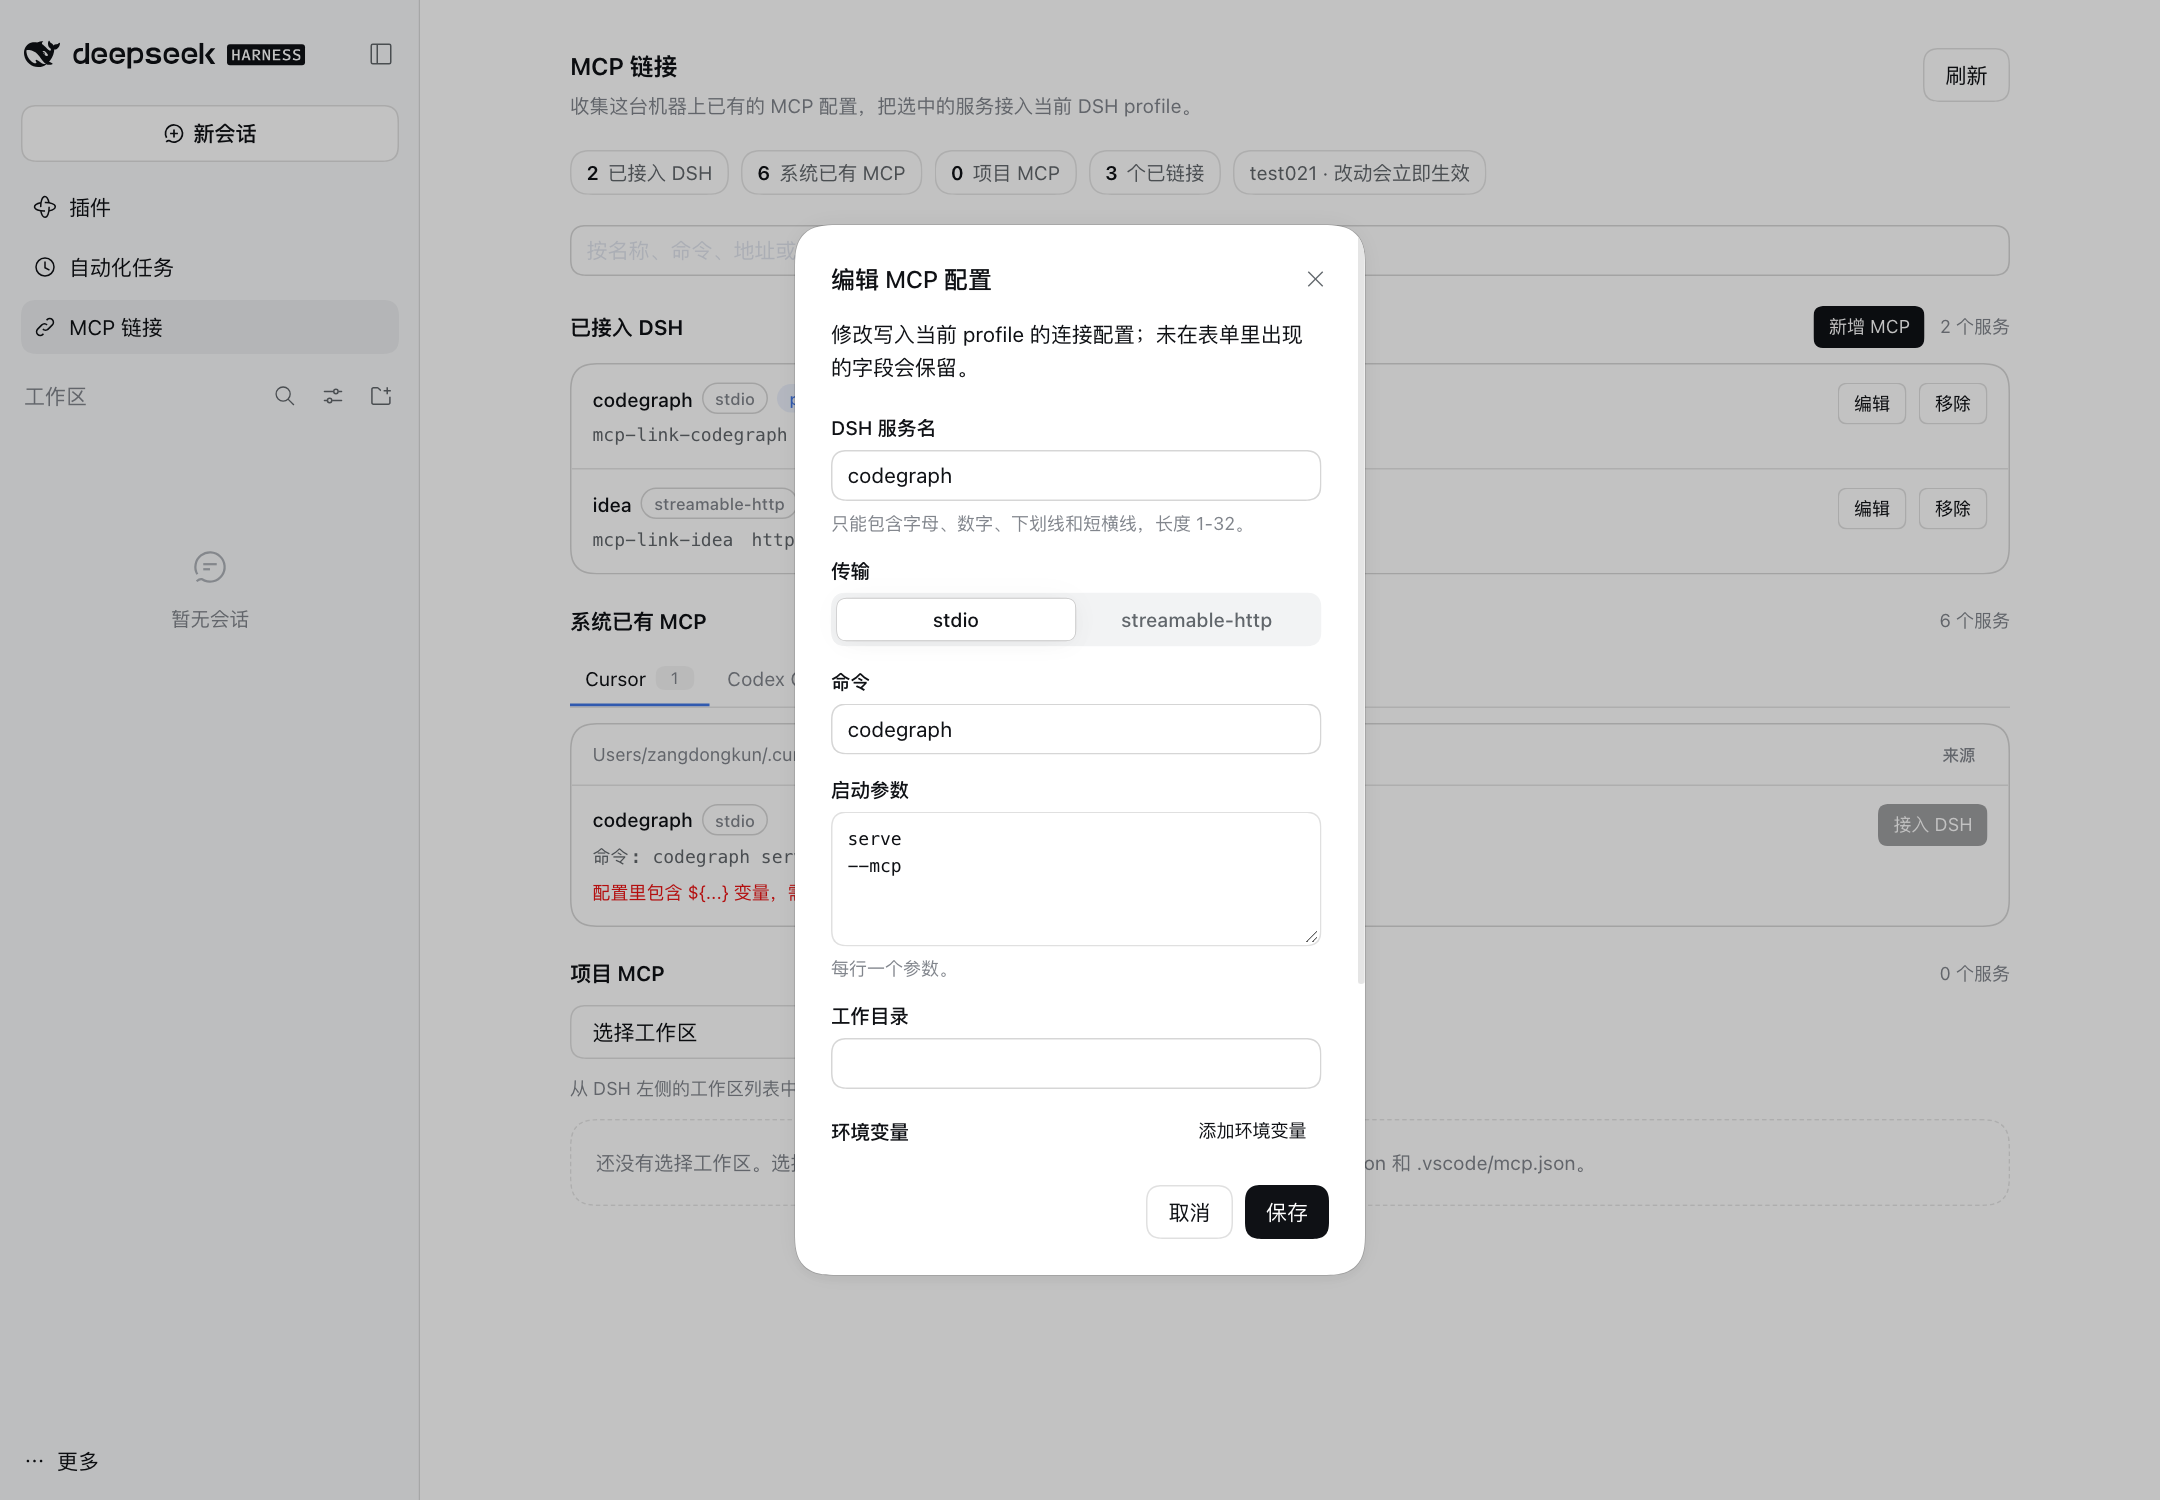The height and width of the screenshot is (1500, 2160).
Task: Focus the 命令 command input
Action: (x=1075, y=729)
